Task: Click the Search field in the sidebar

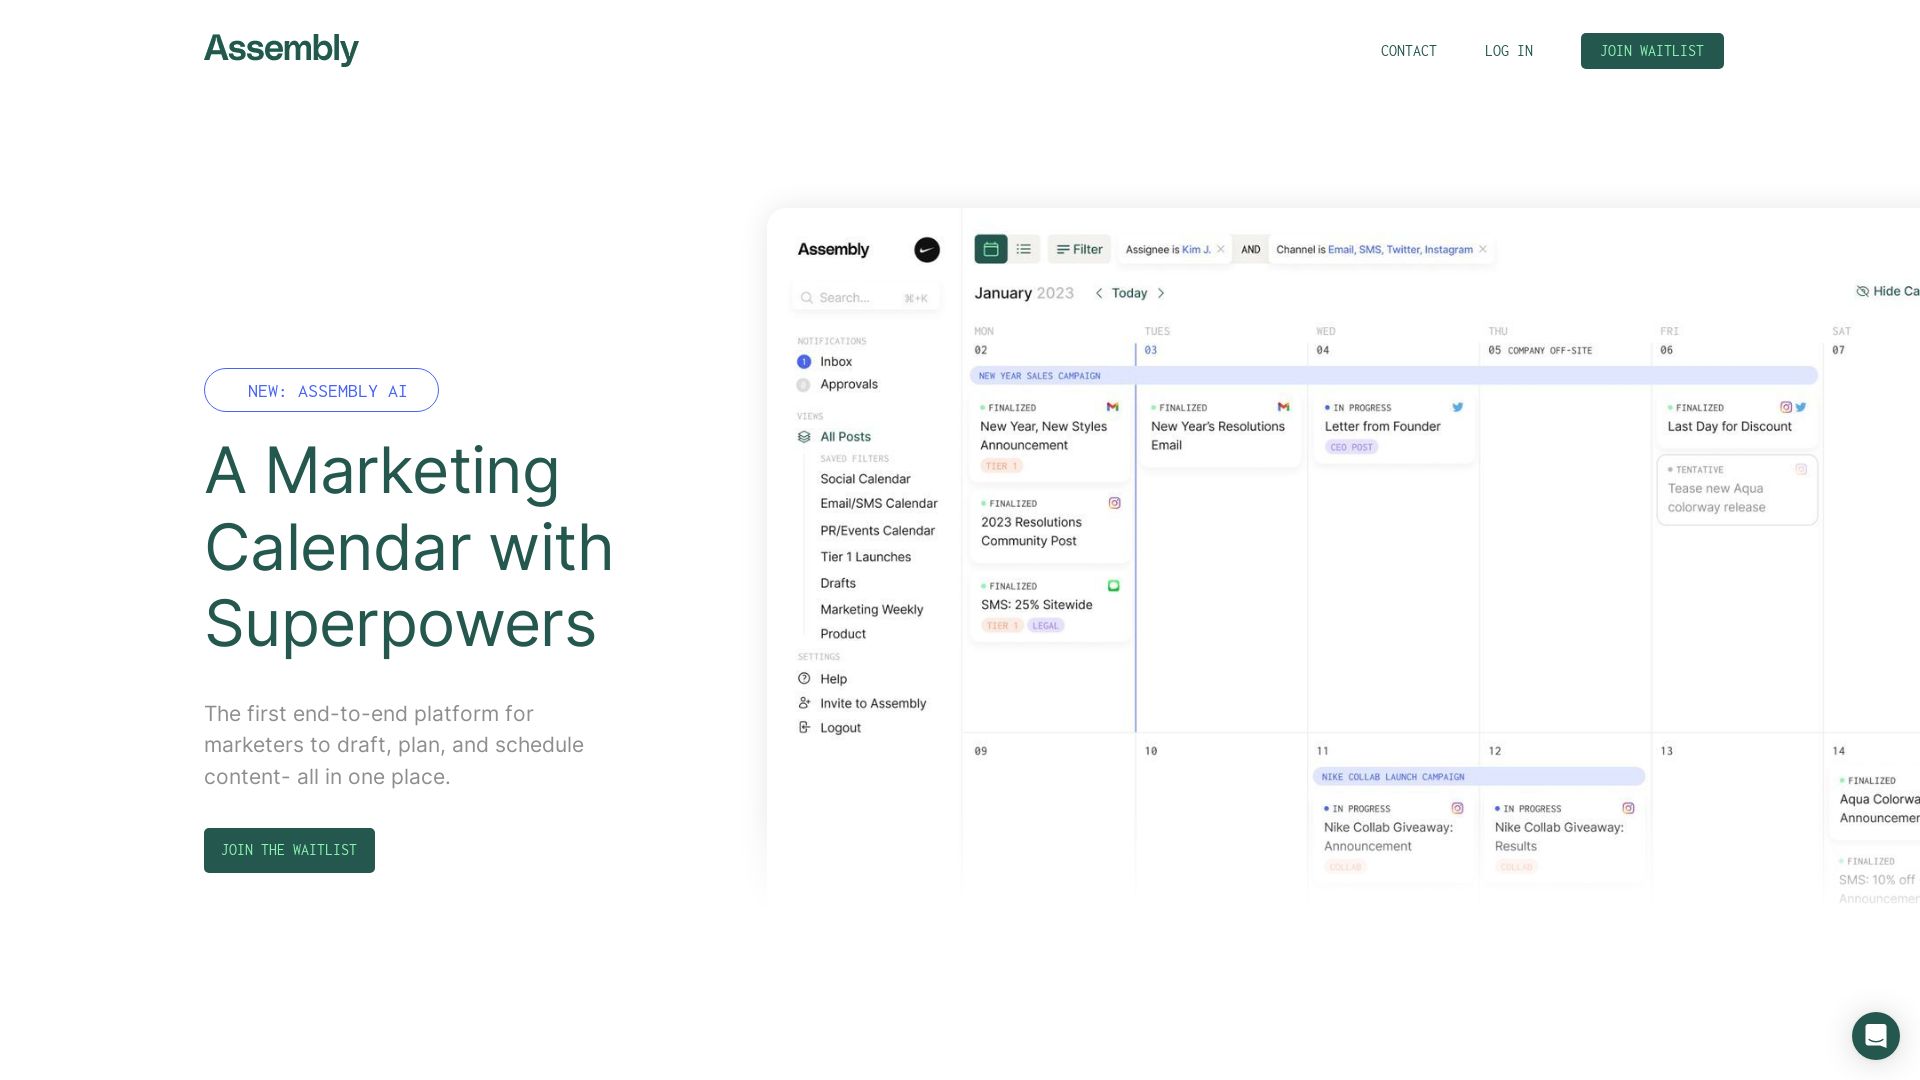Action: pos(865,297)
